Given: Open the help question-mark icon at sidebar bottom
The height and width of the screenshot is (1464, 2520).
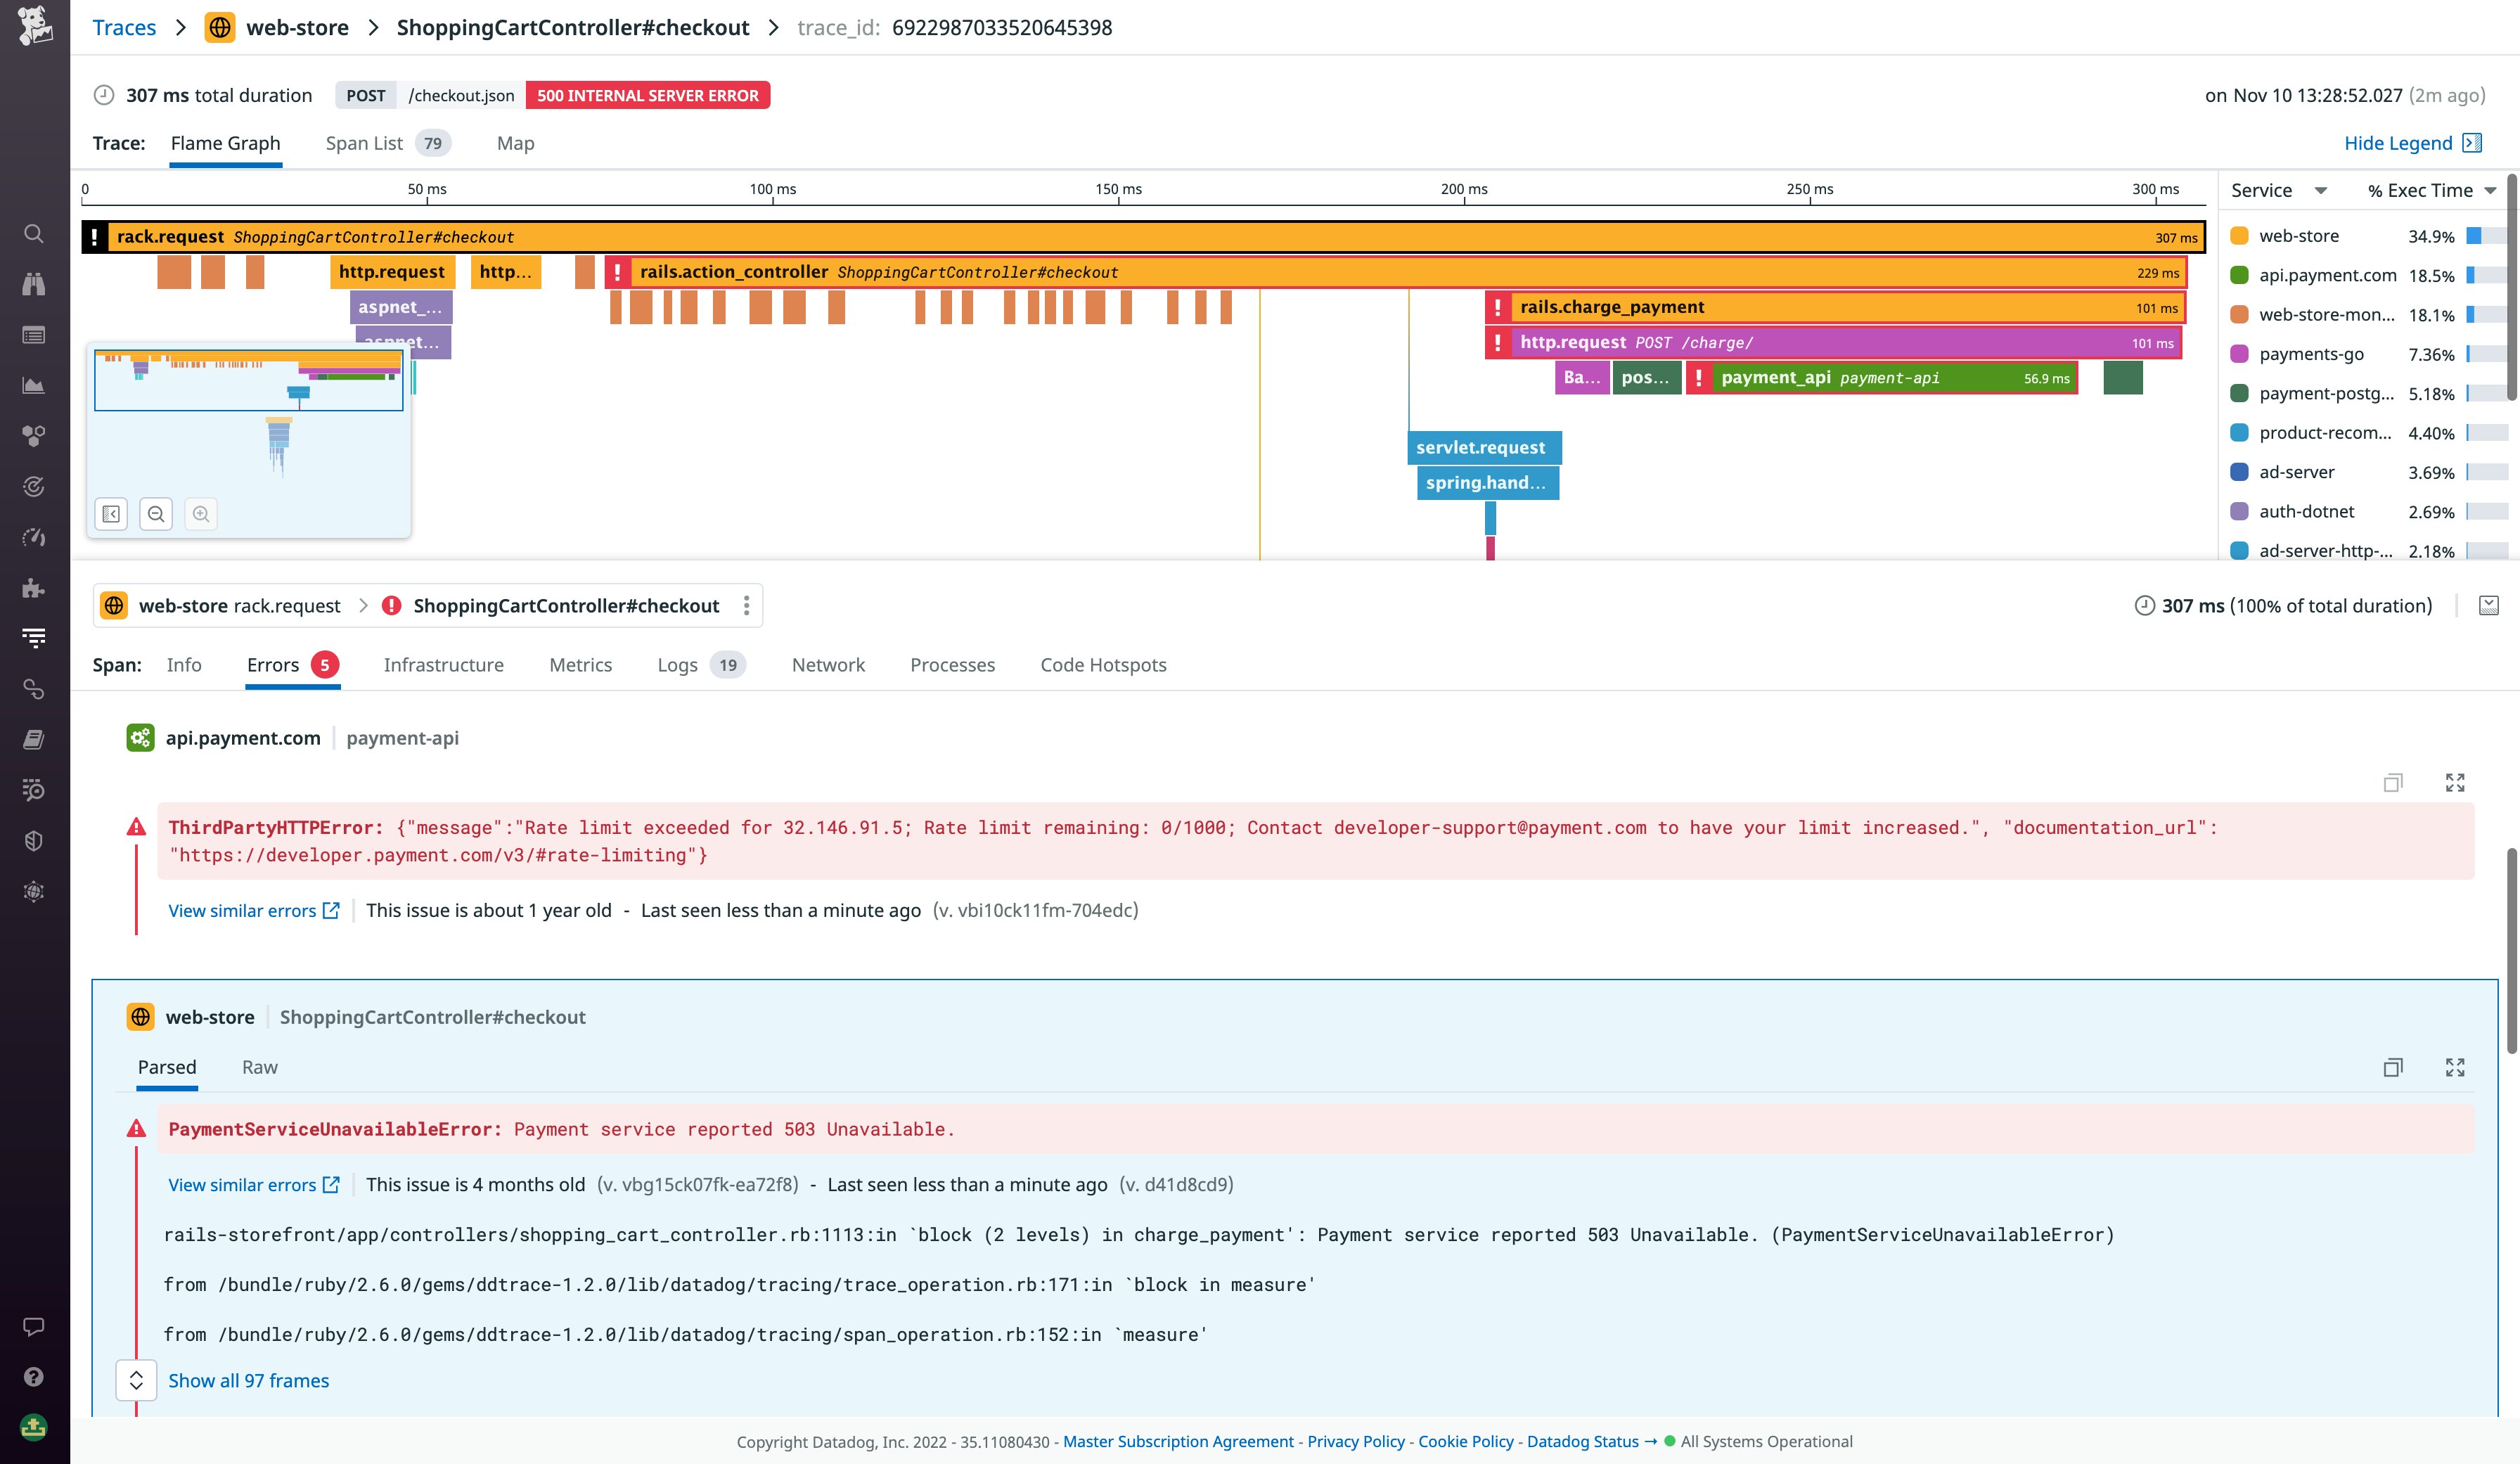Looking at the screenshot, I should 34,1376.
